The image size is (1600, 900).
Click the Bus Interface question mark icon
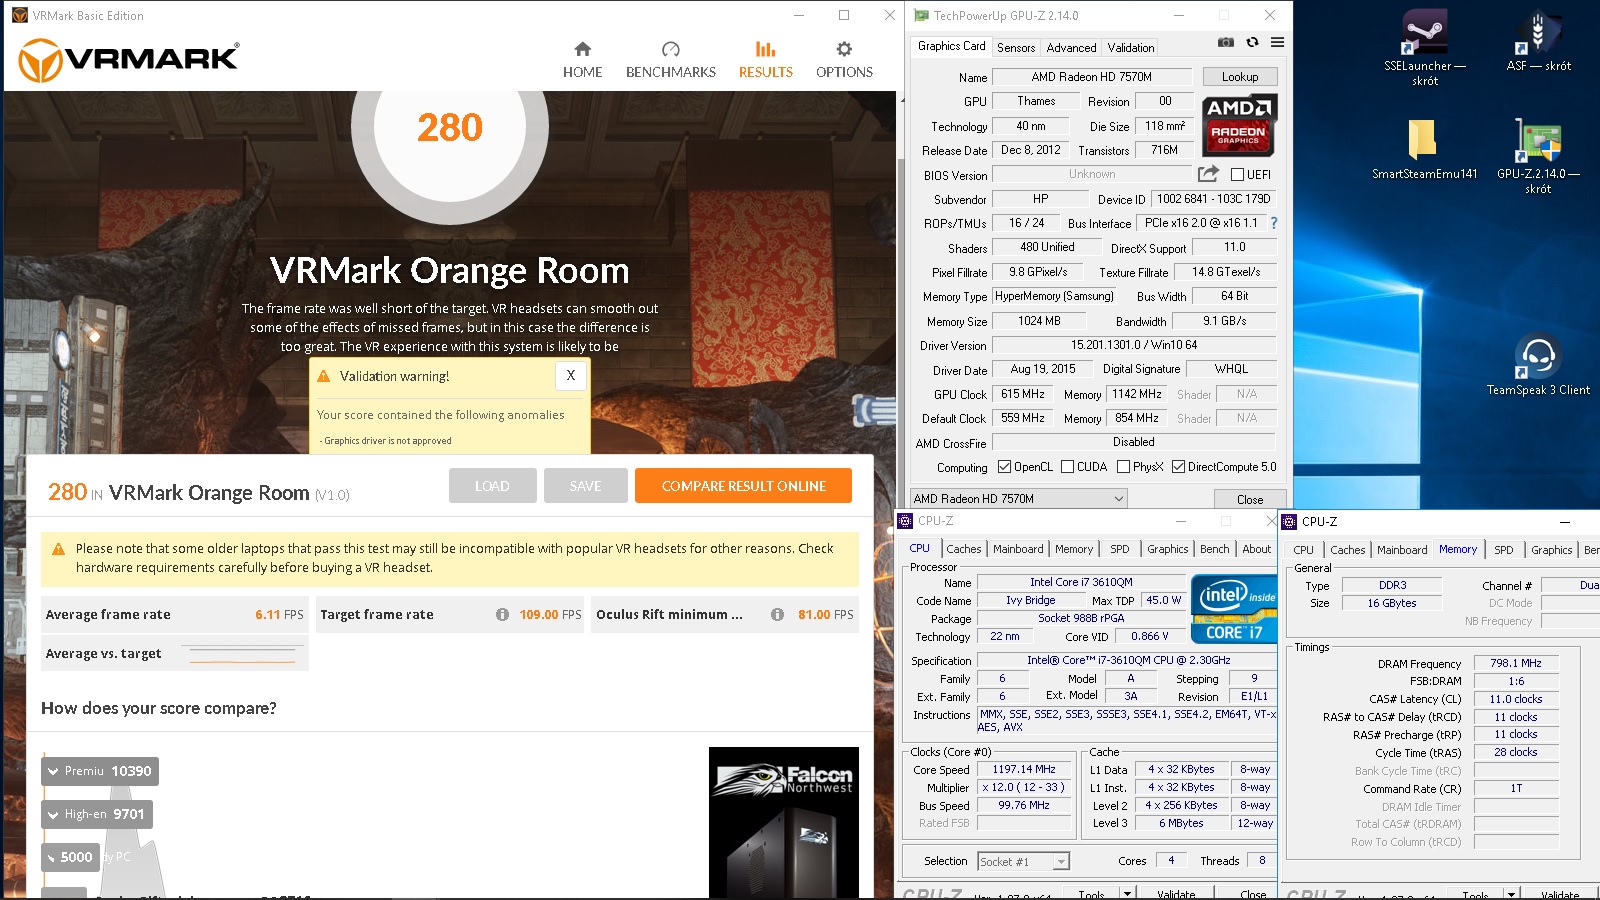click(x=1273, y=223)
